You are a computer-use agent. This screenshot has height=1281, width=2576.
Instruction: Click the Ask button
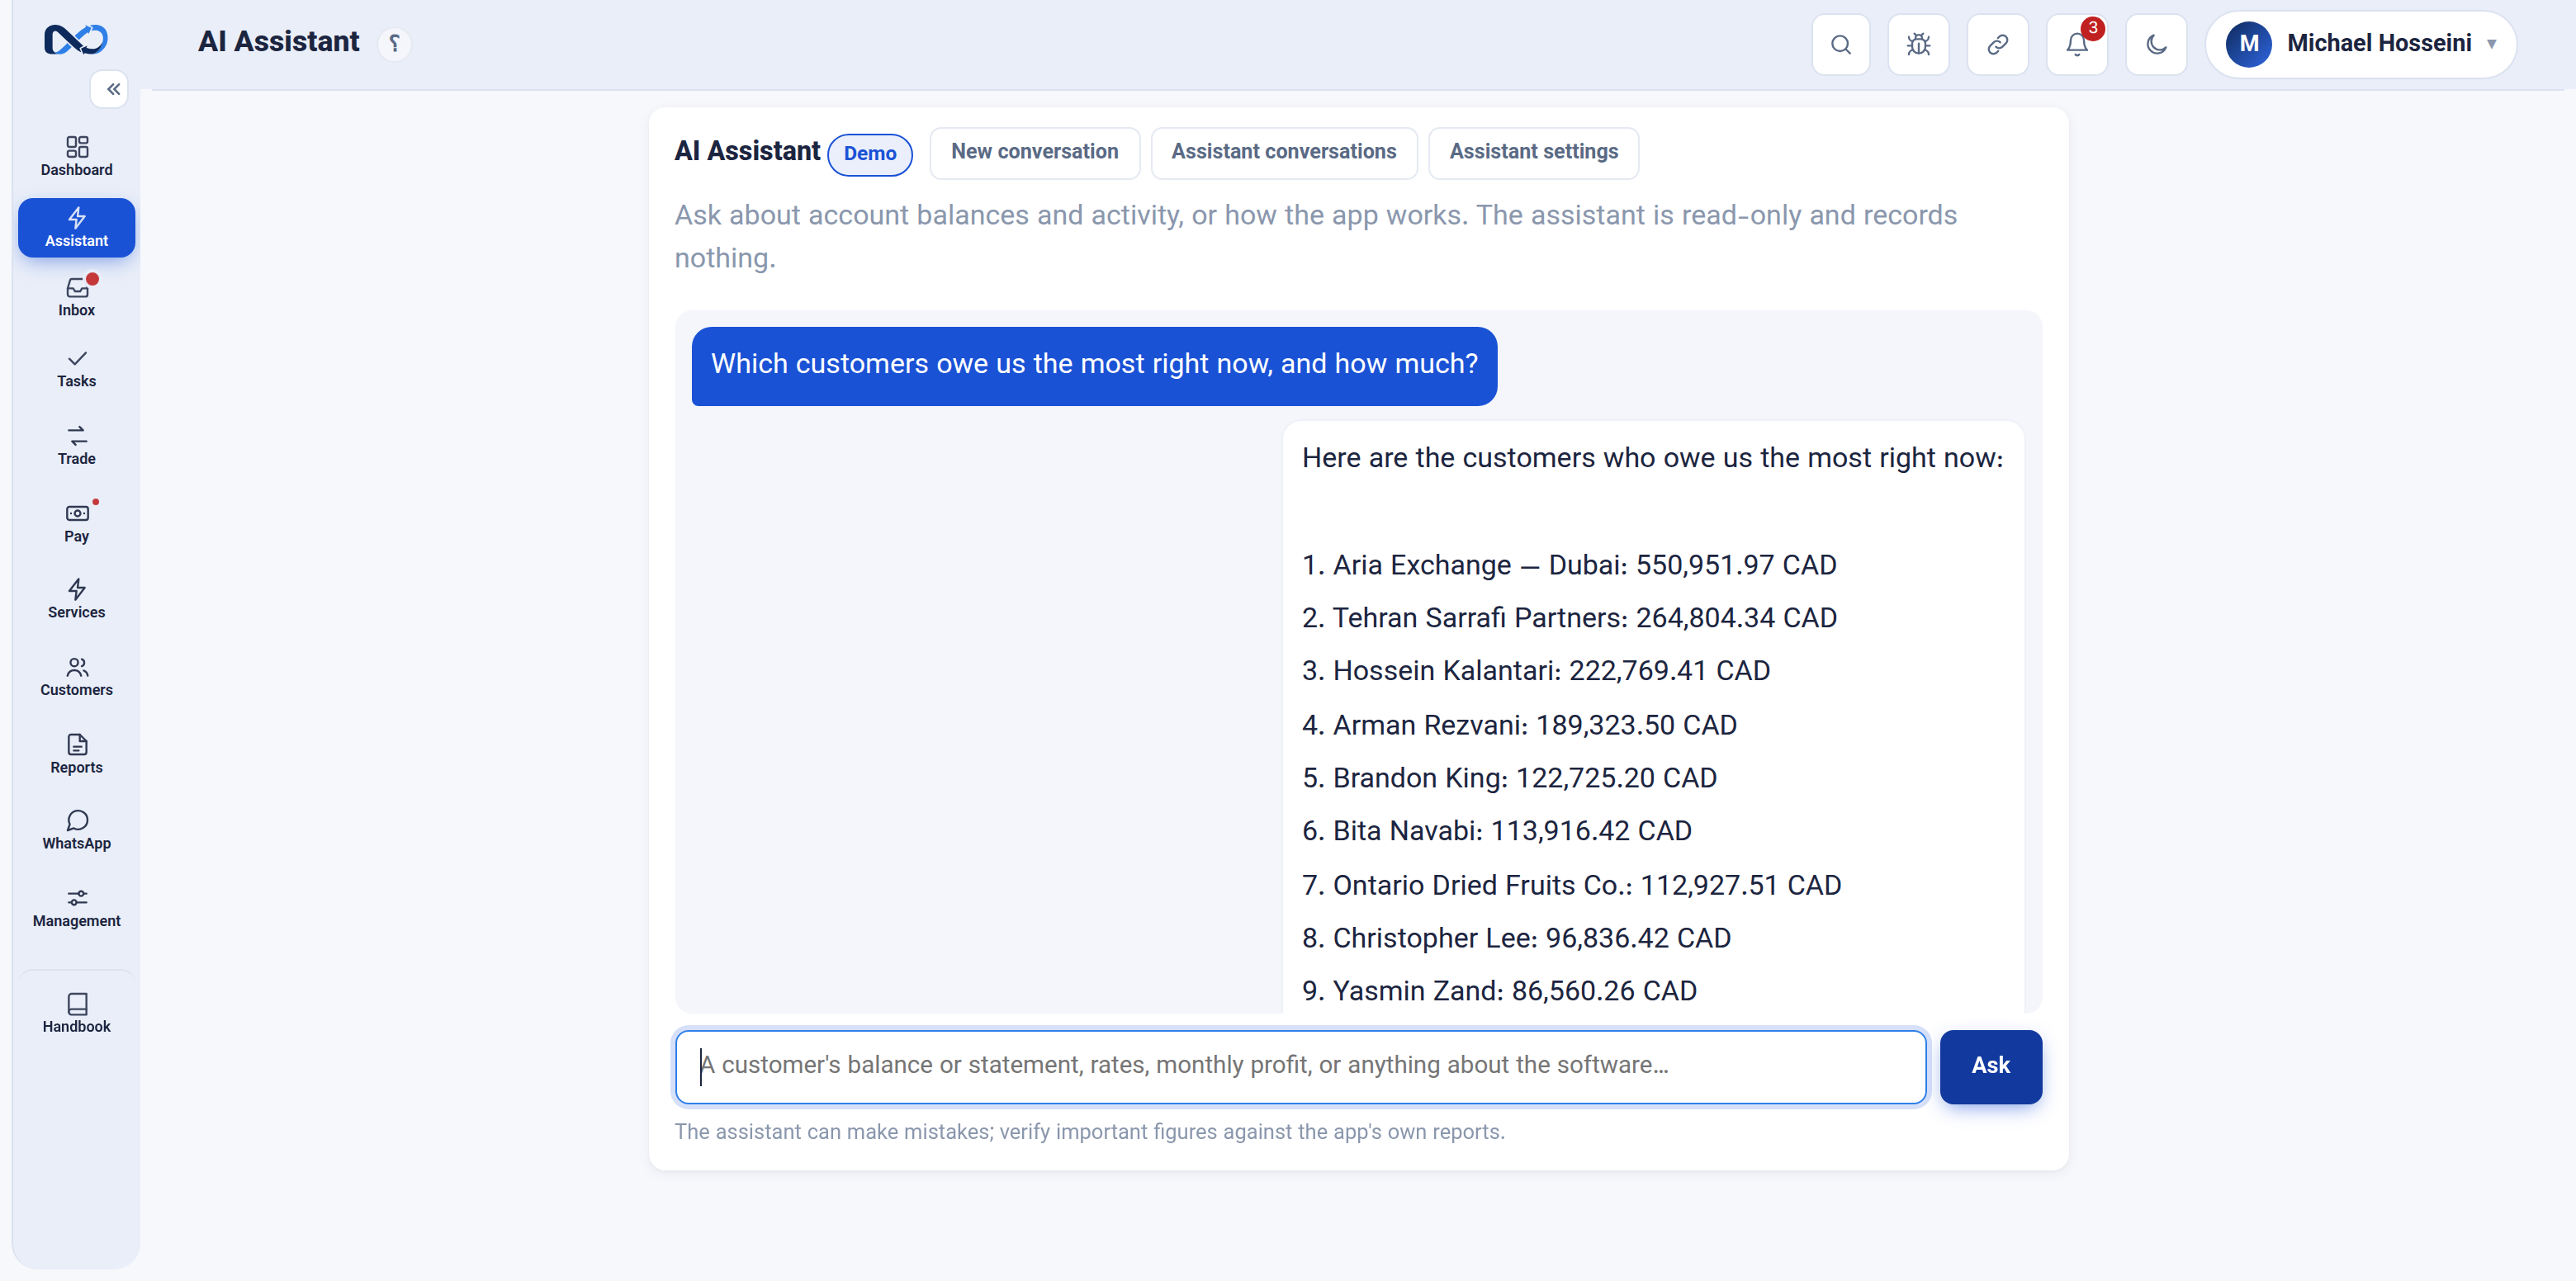(1990, 1066)
